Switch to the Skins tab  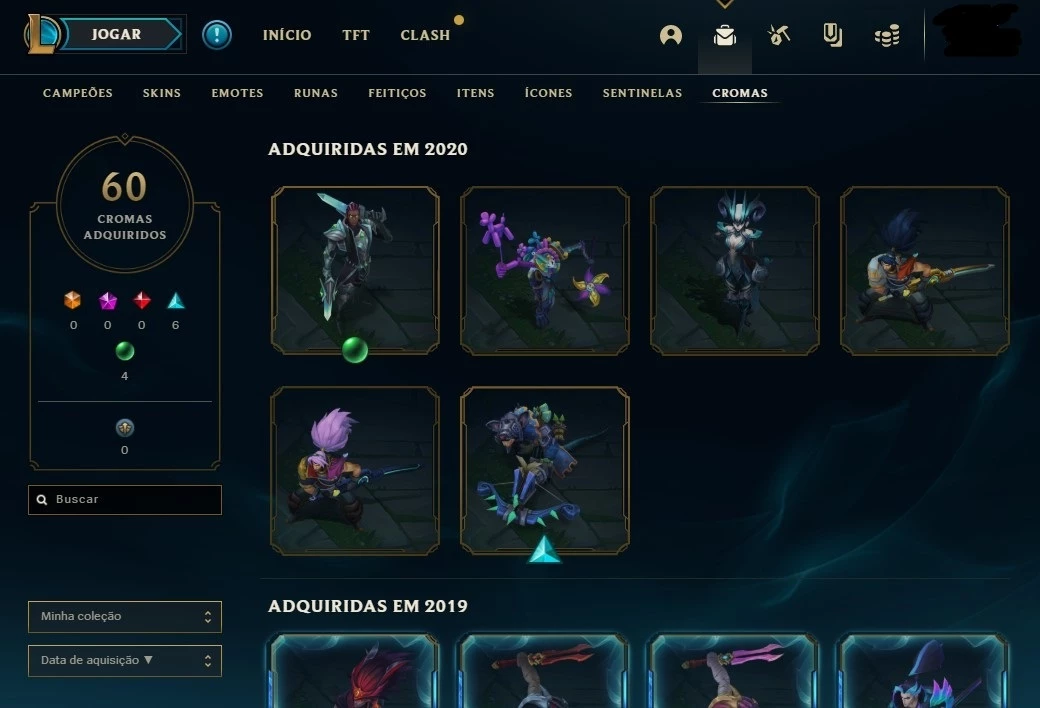(x=162, y=93)
